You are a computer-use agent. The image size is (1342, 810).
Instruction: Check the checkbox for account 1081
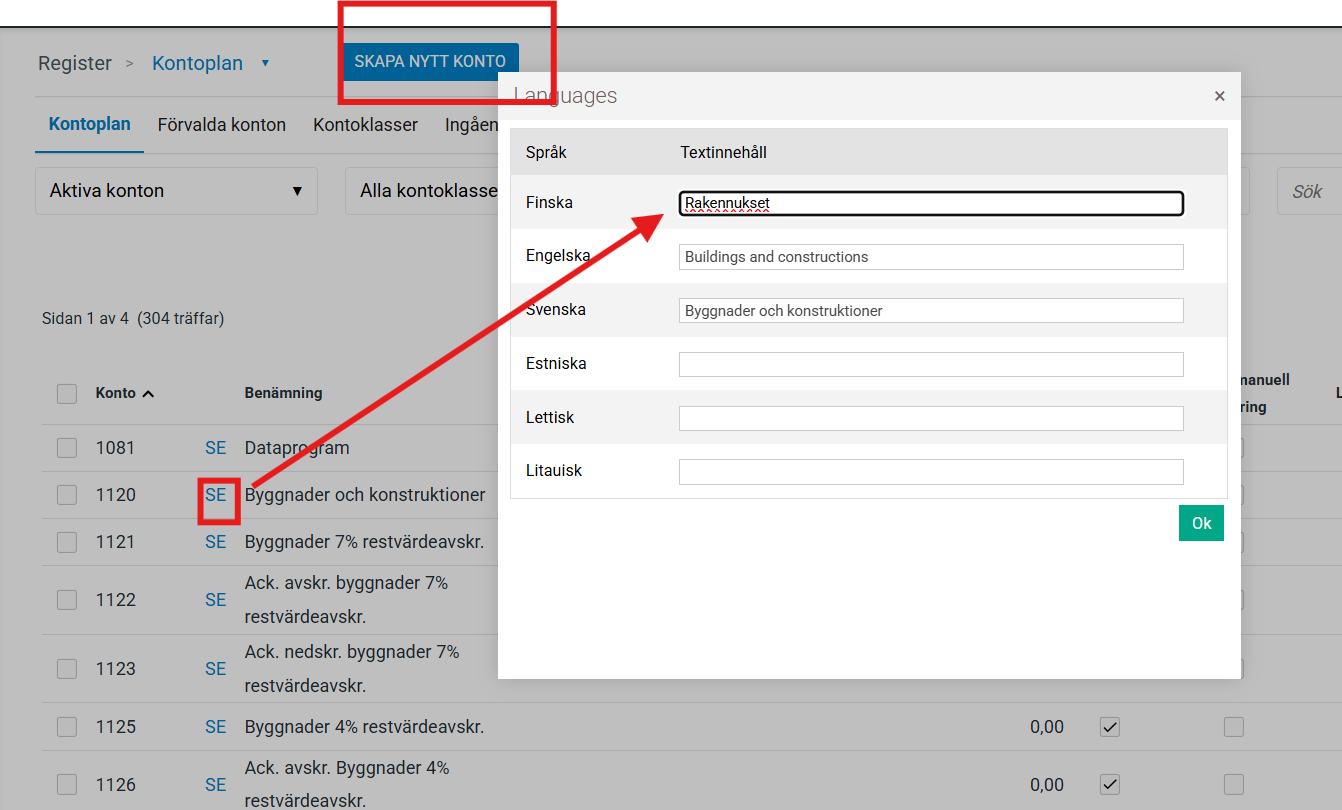pos(67,448)
